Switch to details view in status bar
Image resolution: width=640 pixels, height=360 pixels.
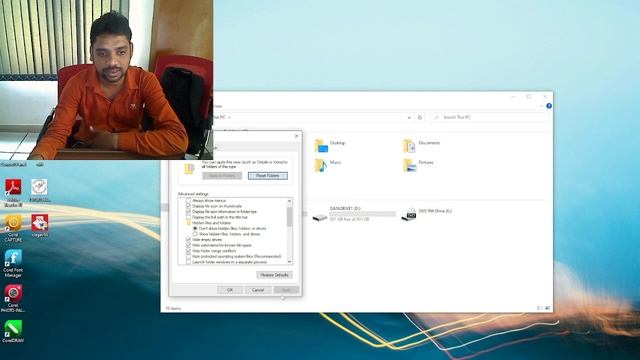point(540,308)
